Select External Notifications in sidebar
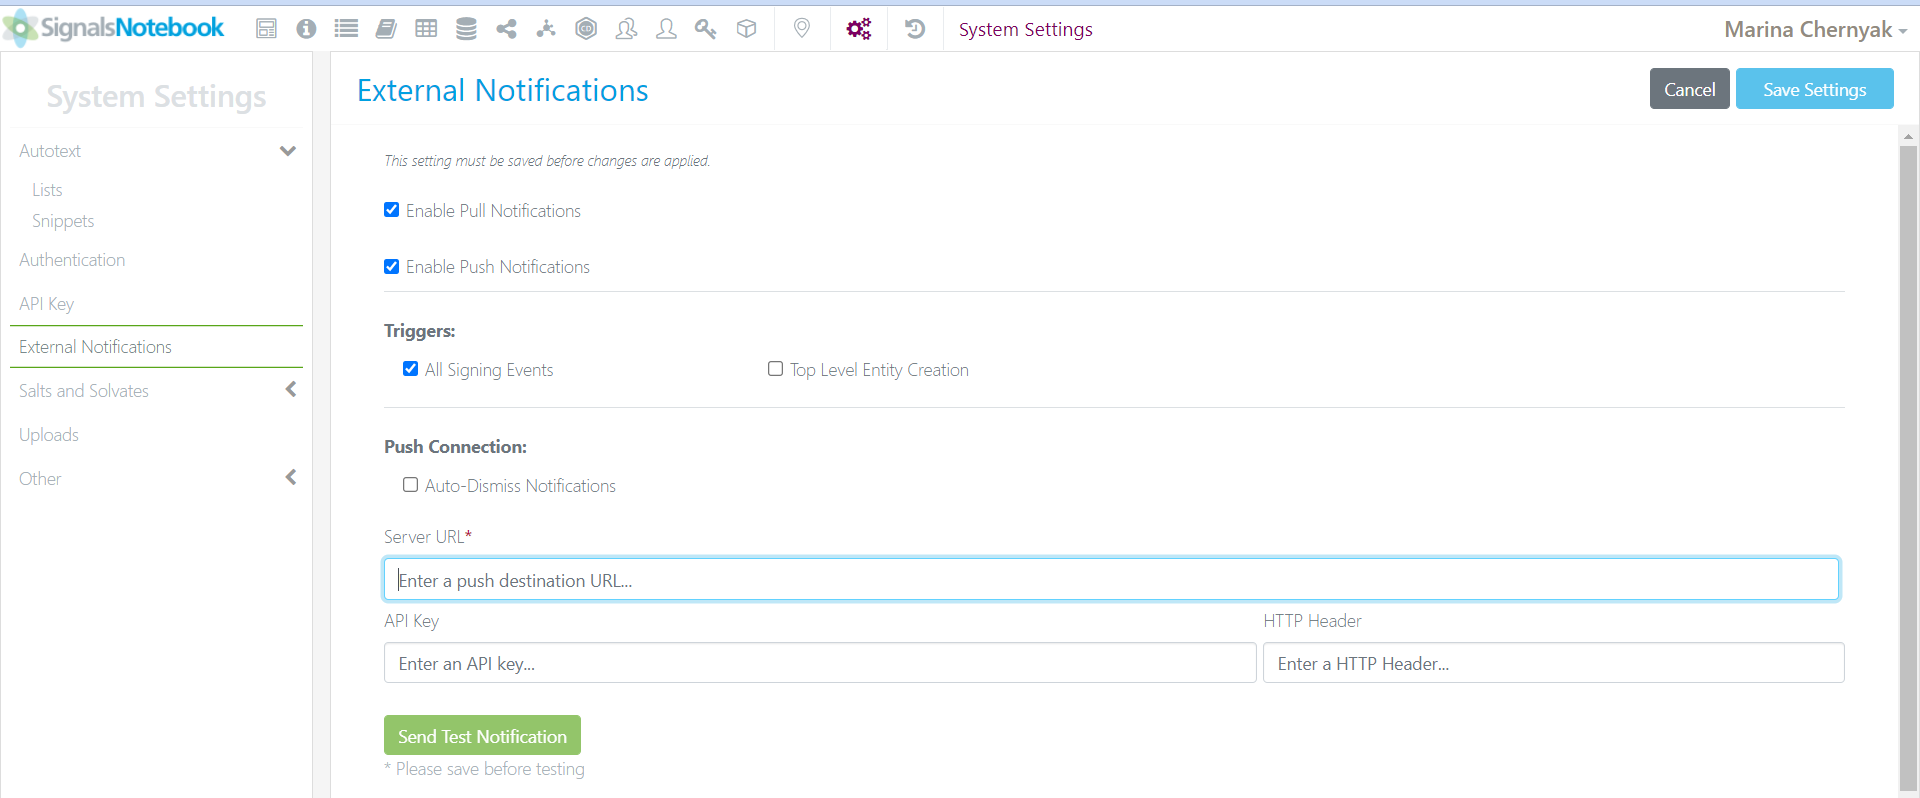The image size is (1920, 798). point(156,347)
